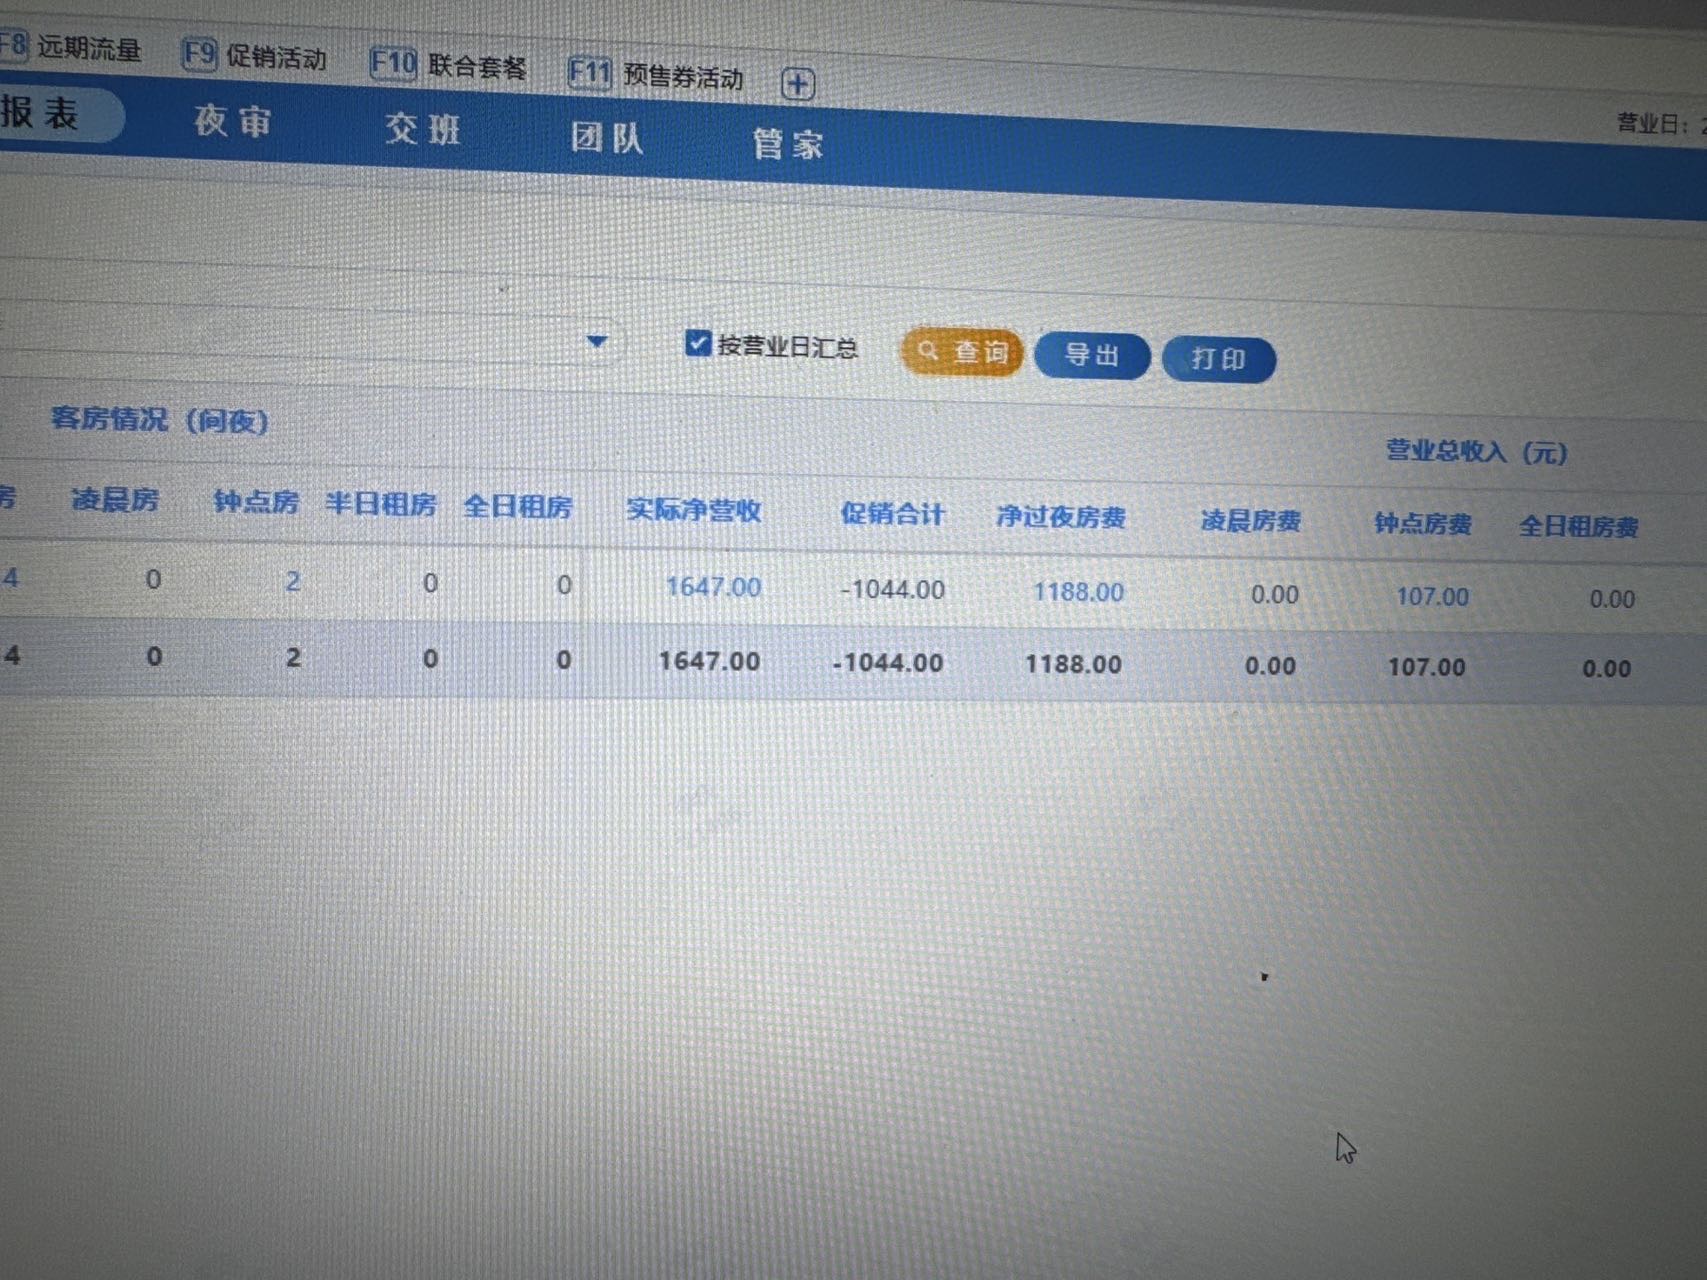The width and height of the screenshot is (1707, 1280).
Task: Open the 1188.00 净过夜房费 link
Action: pyautogui.click(x=1078, y=592)
